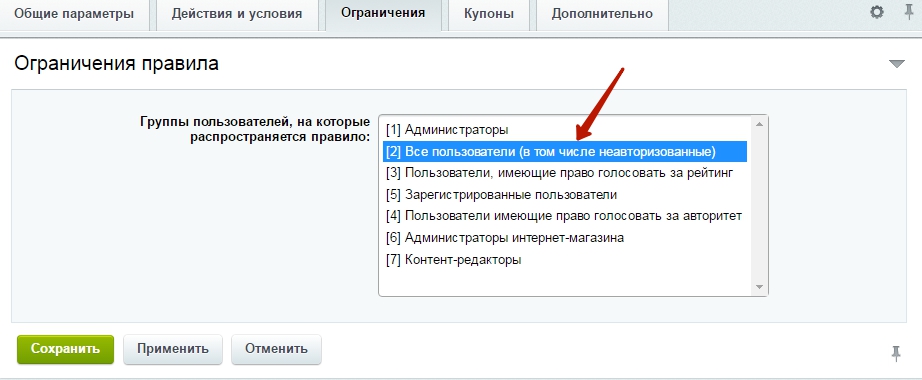Select [7] Контент-редакторы group

[565, 259]
